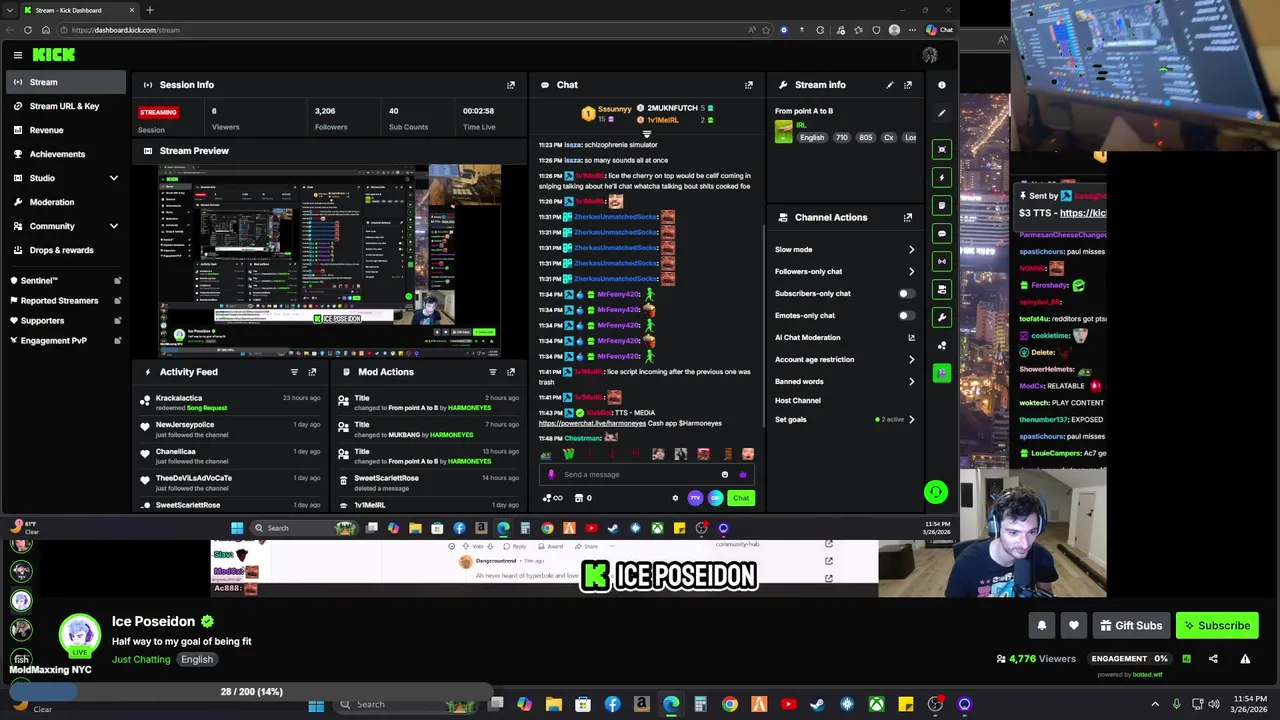Open AI Chat Moderation external link

[x=911, y=338]
